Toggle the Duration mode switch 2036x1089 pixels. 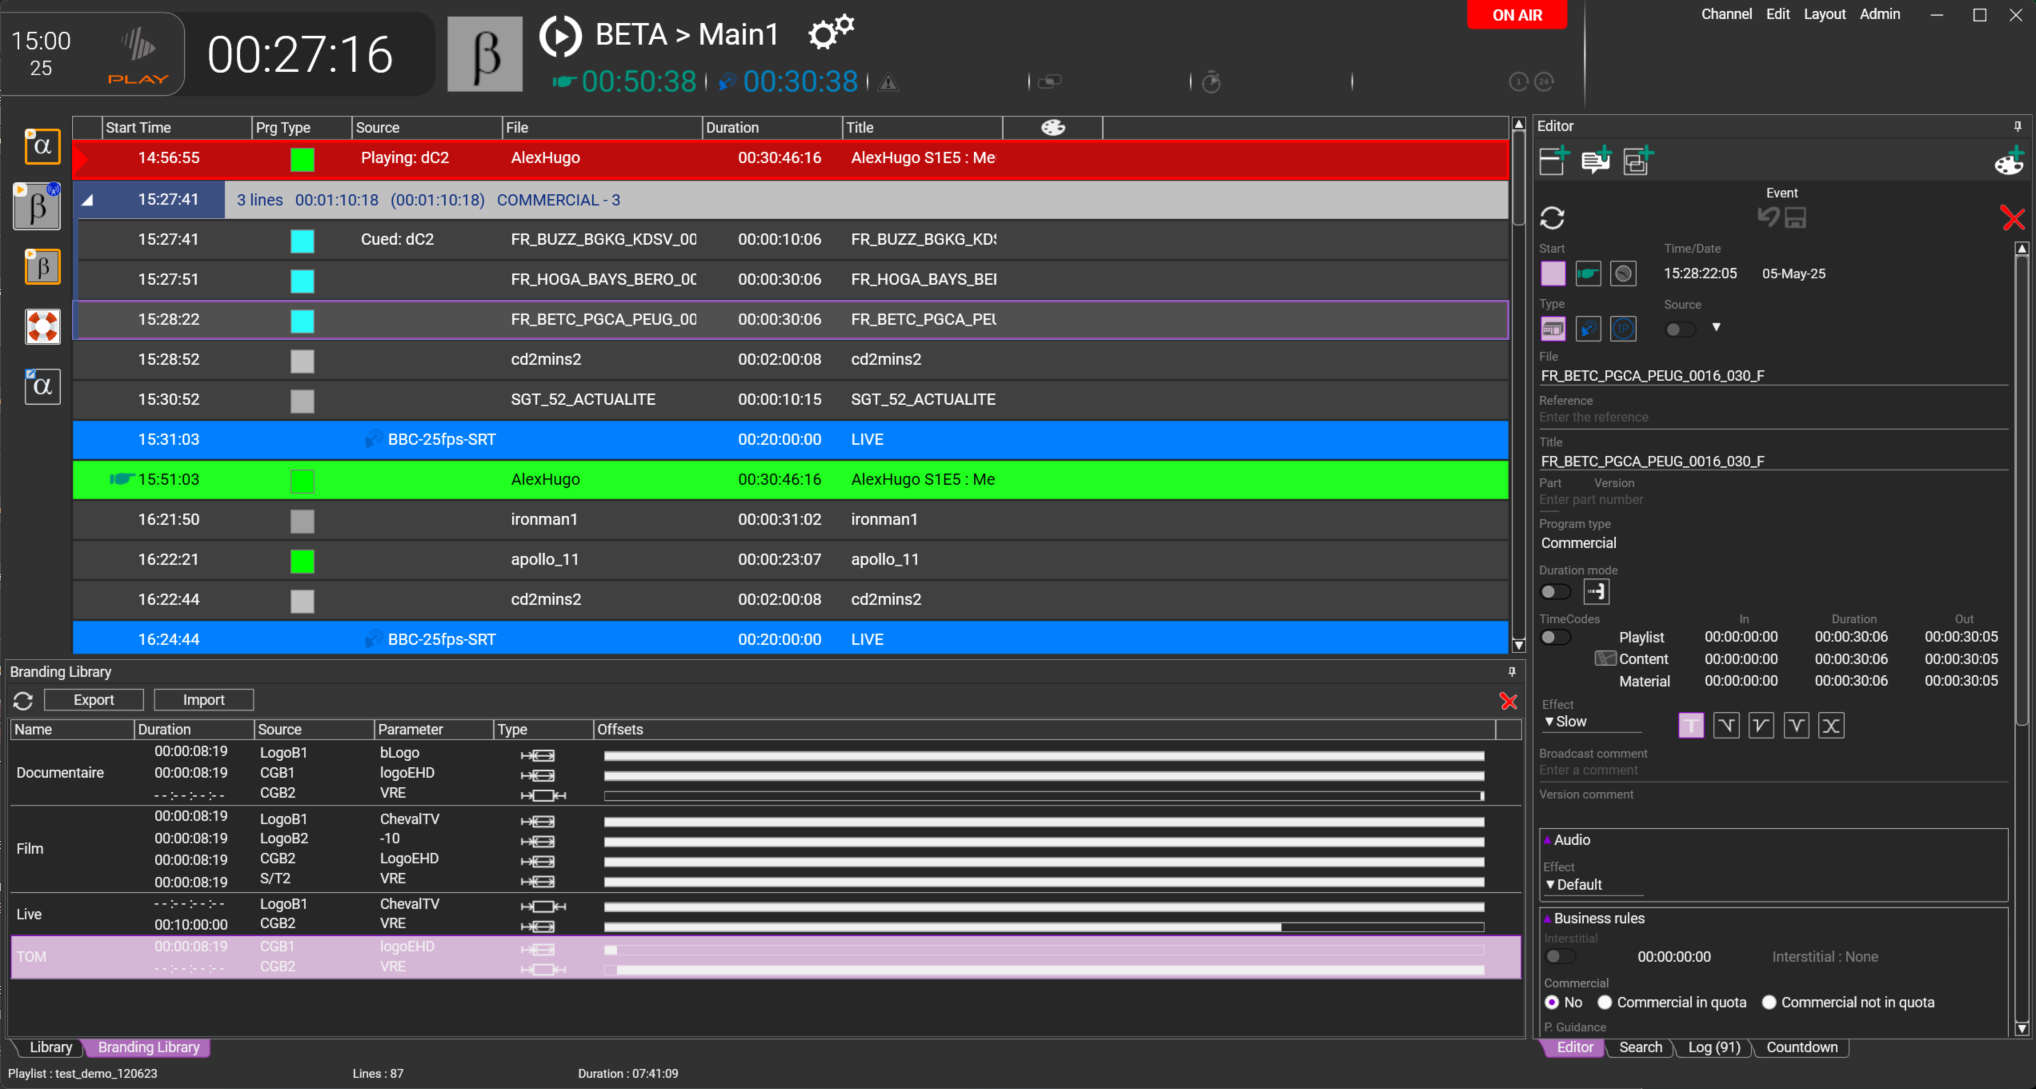click(x=1555, y=592)
